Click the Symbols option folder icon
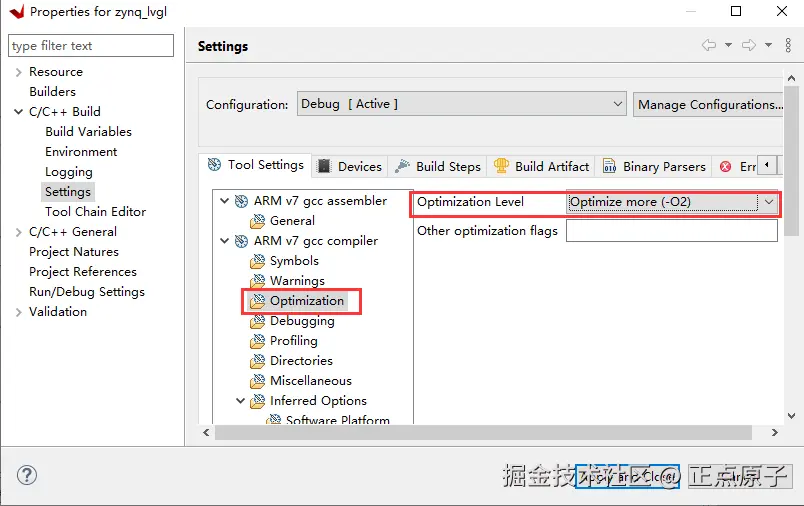The image size is (804, 506). [x=257, y=261]
